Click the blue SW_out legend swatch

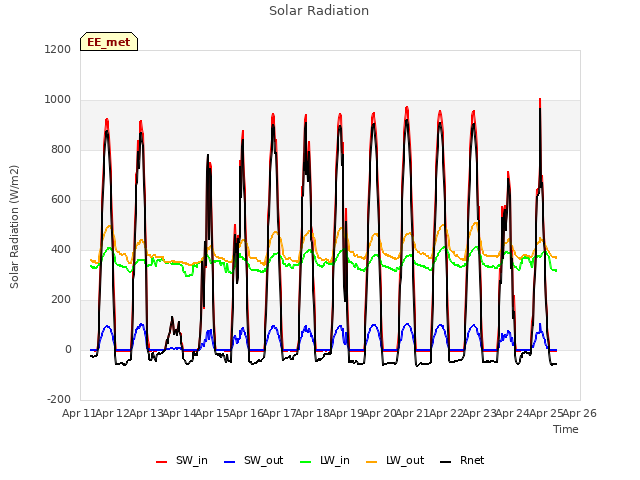pos(230,462)
